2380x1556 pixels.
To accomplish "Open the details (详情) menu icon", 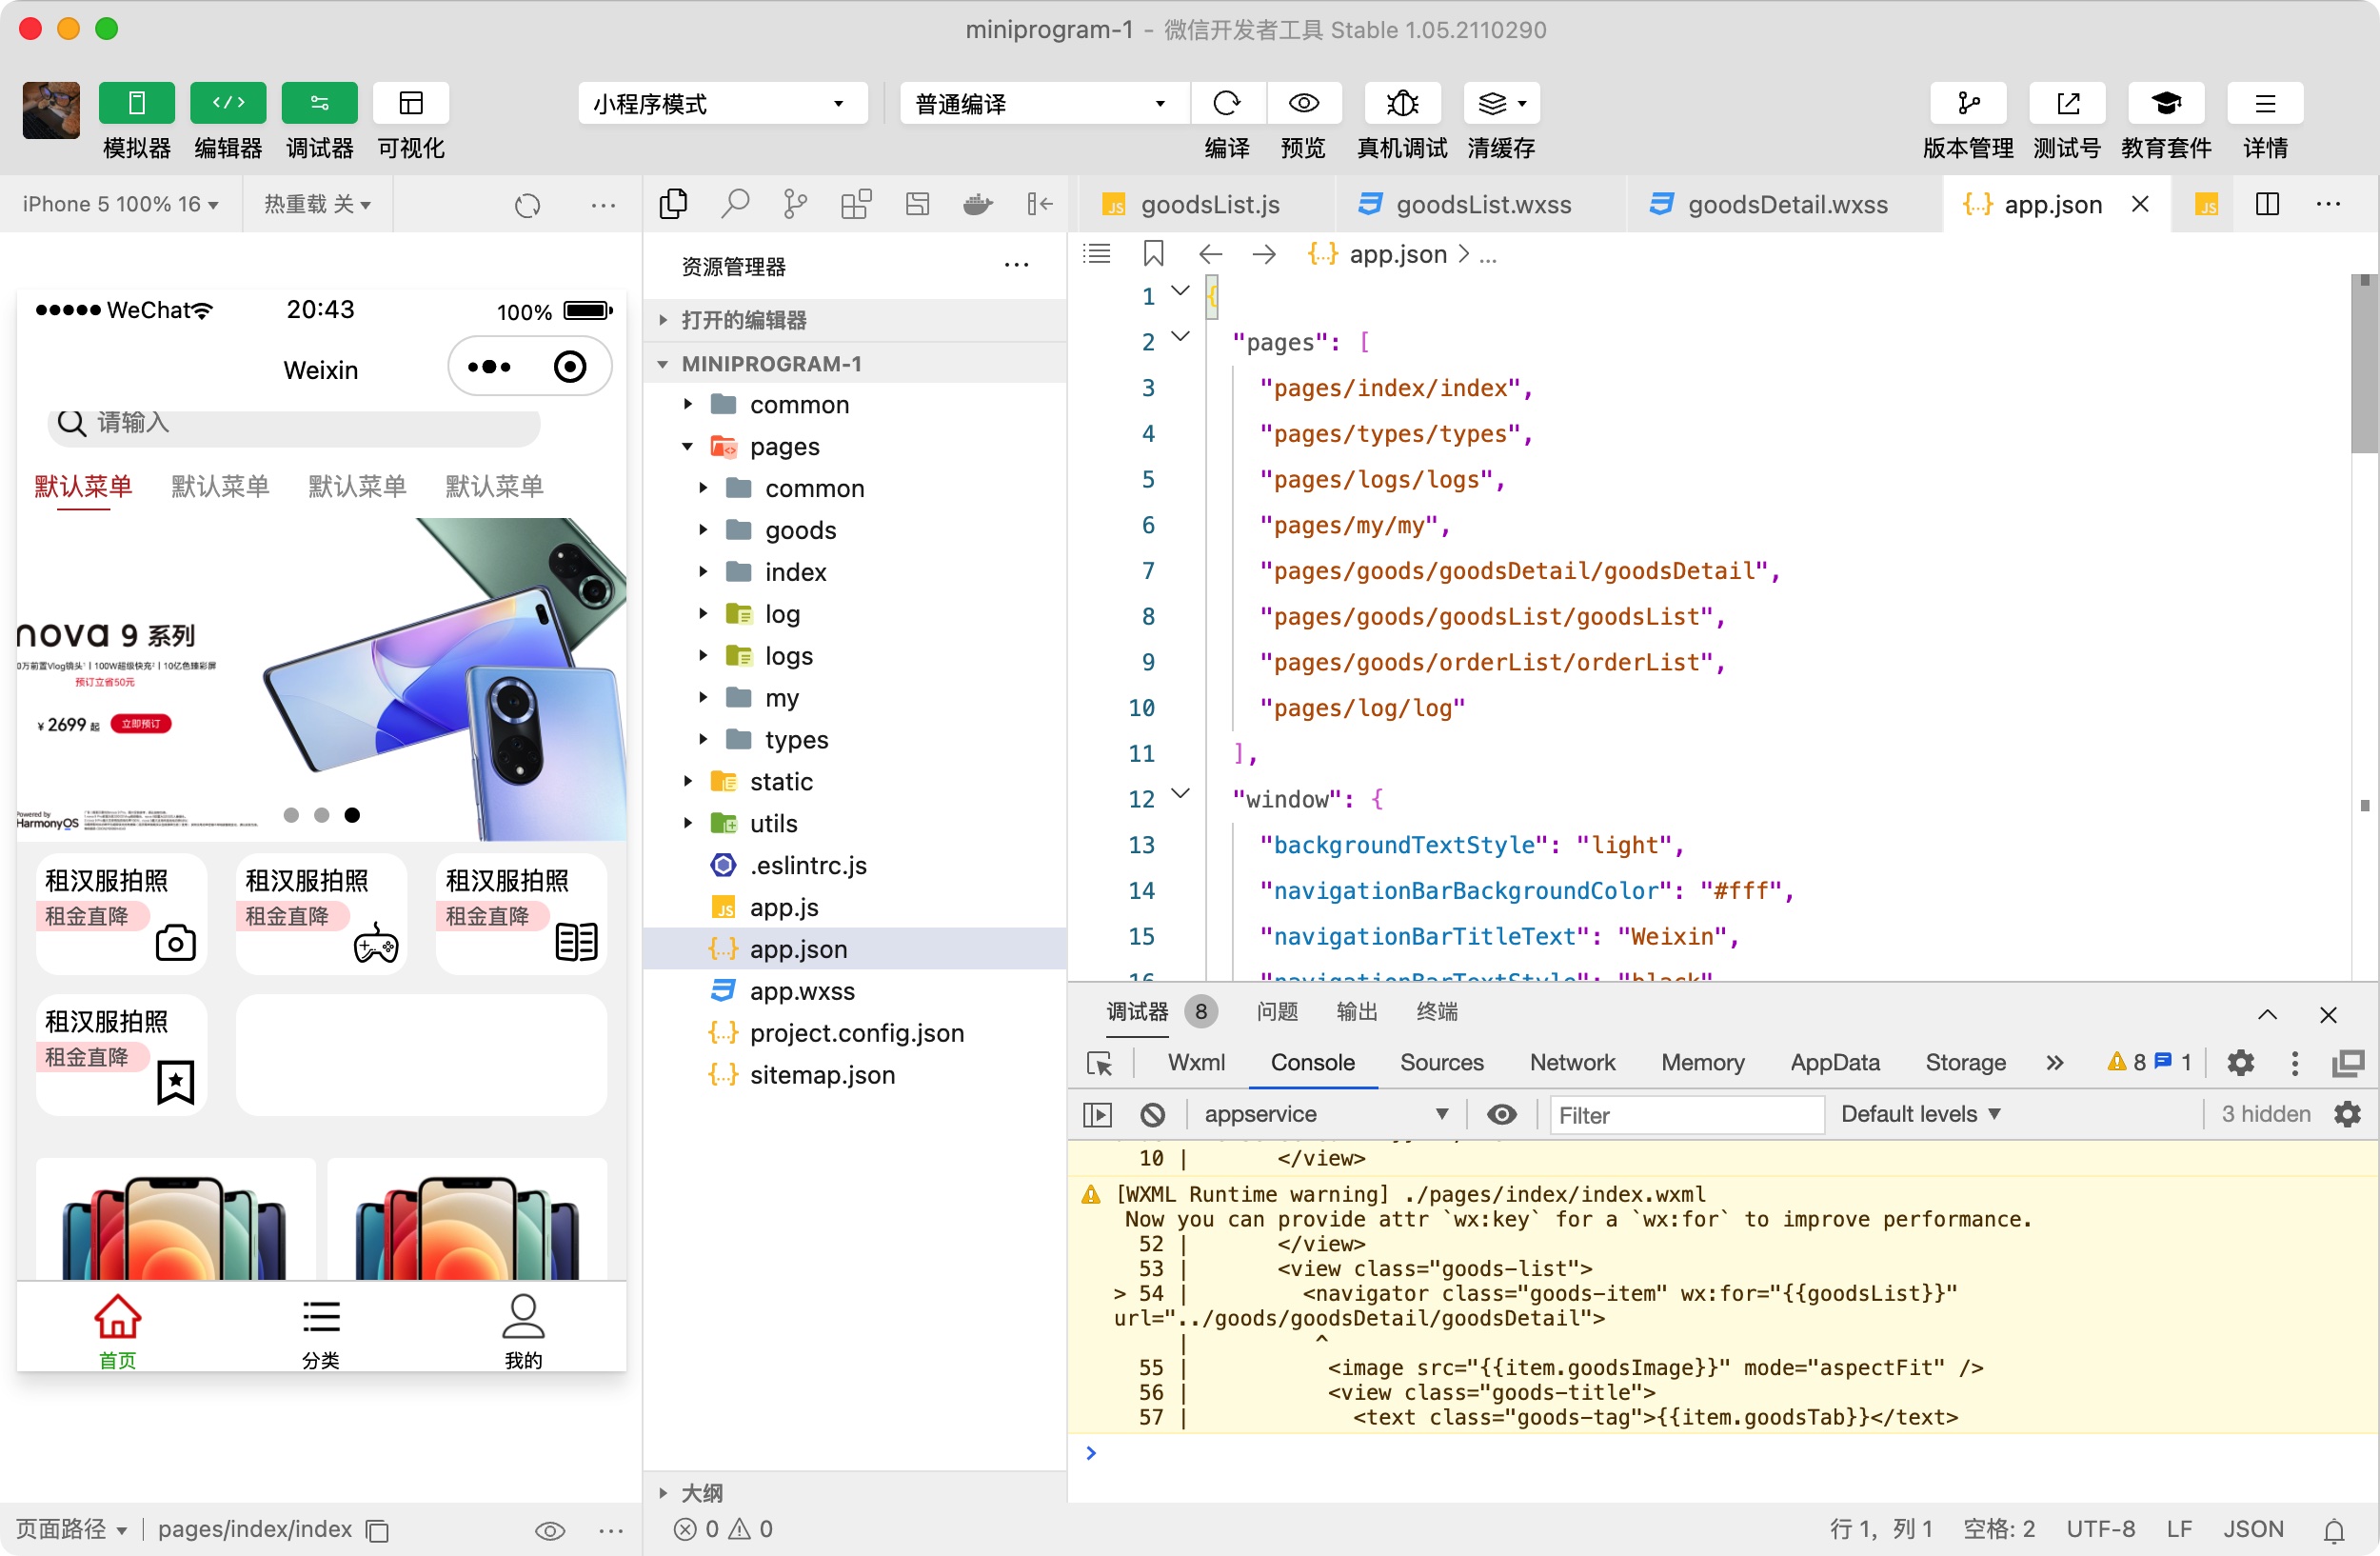I will pyautogui.click(x=2265, y=103).
